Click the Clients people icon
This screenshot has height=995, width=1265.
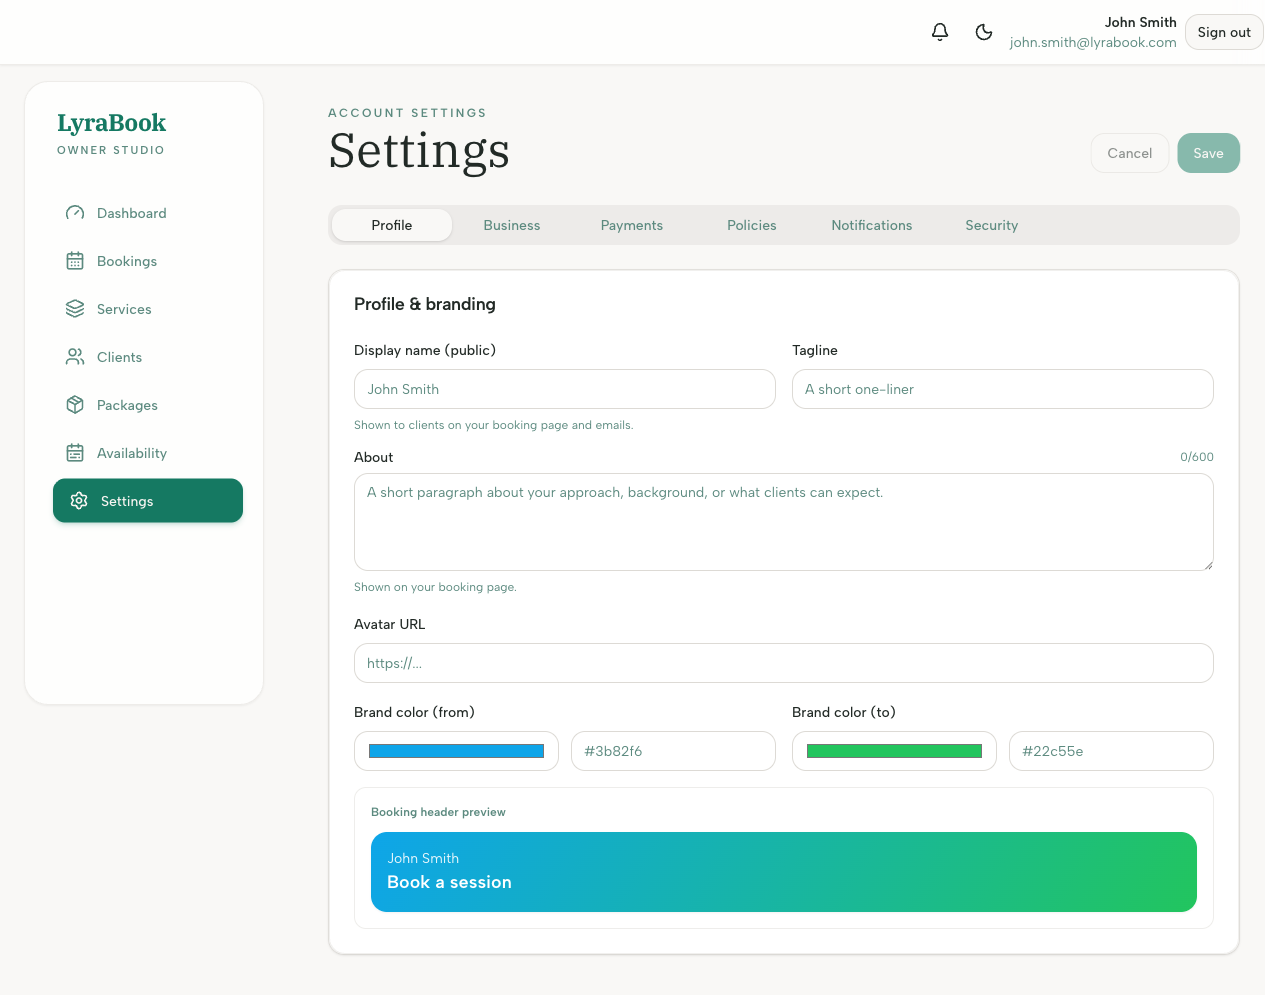(74, 357)
